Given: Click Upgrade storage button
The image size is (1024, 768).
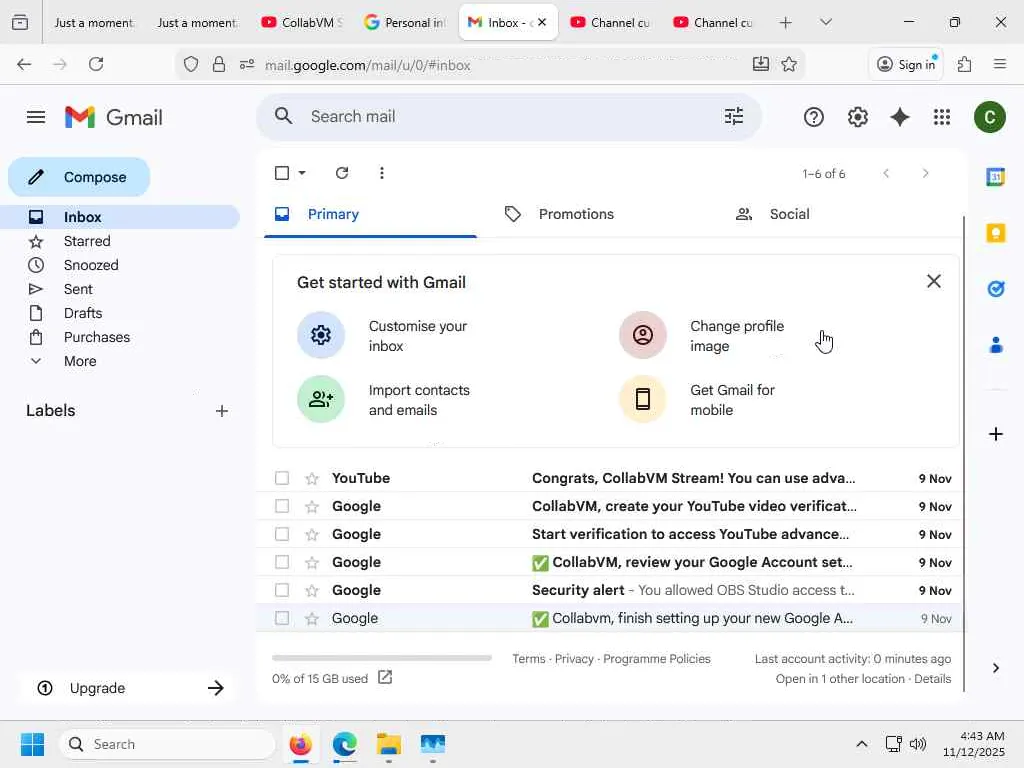Looking at the screenshot, I should [127, 688].
